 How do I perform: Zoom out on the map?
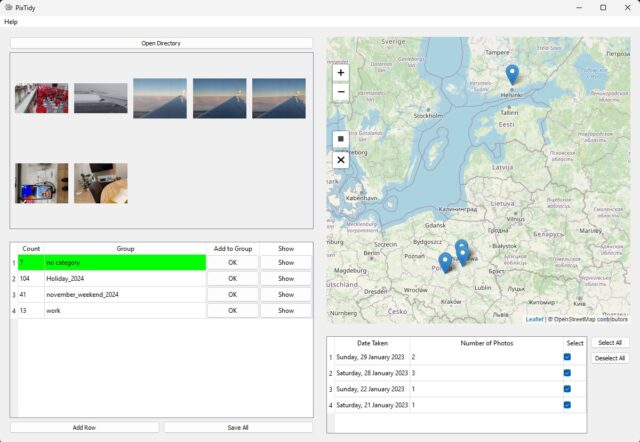tap(341, 92)
